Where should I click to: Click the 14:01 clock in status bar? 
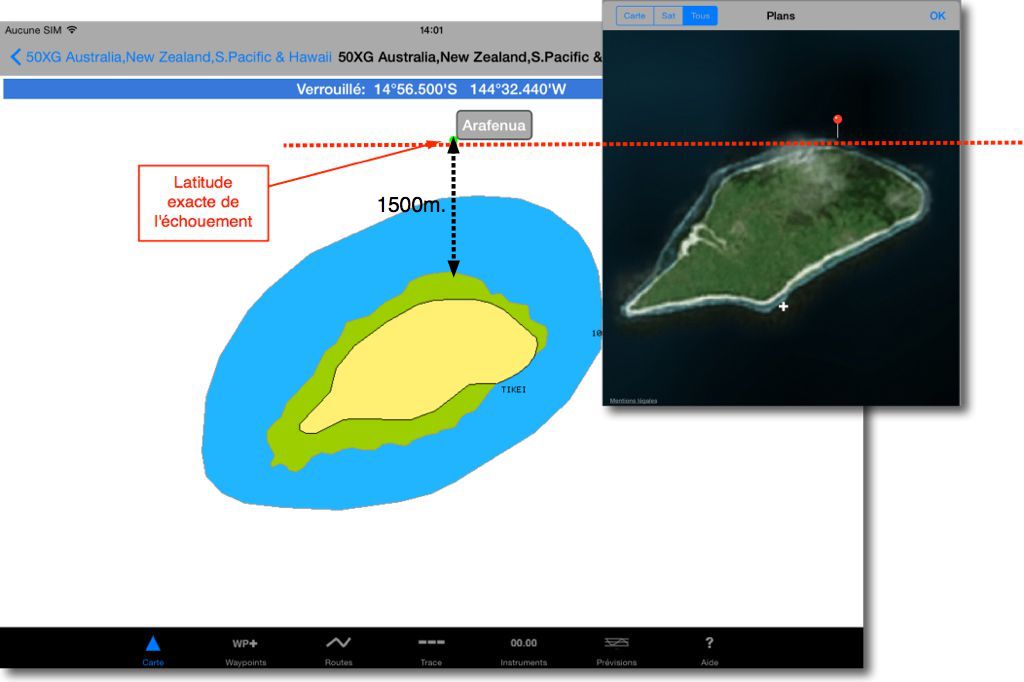(x=431, y=30)
